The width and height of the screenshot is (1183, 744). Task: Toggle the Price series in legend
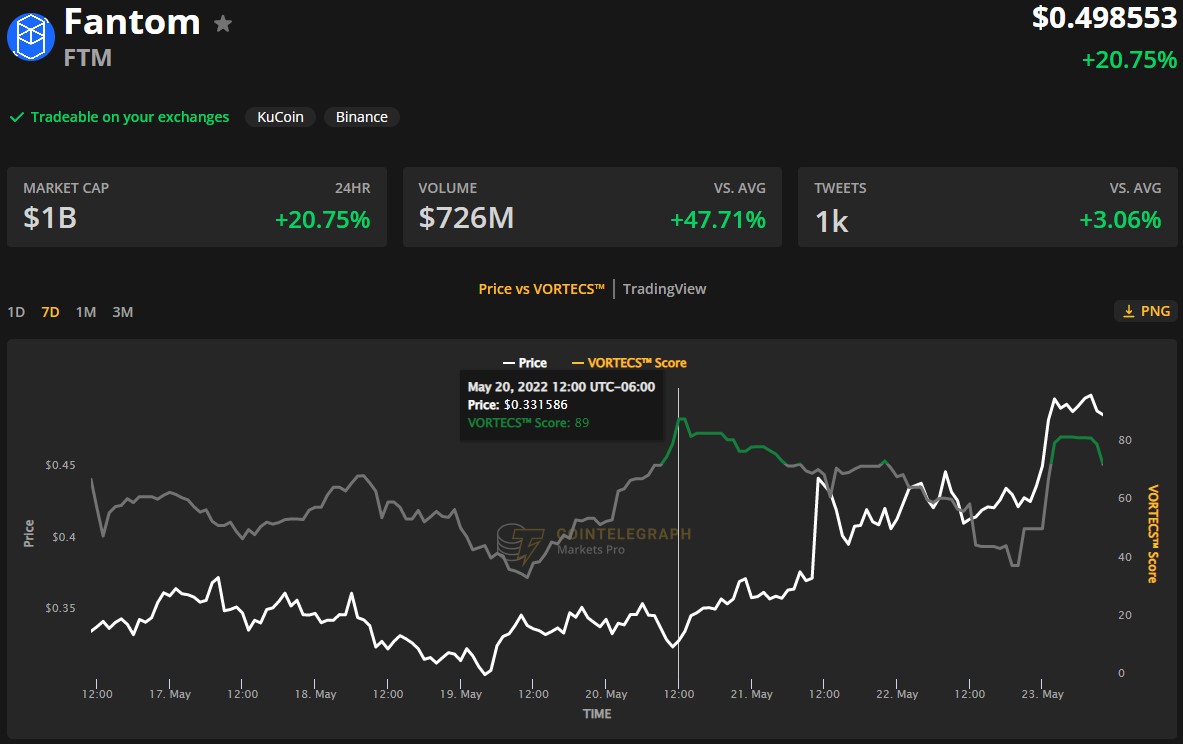tap(525, 363)
